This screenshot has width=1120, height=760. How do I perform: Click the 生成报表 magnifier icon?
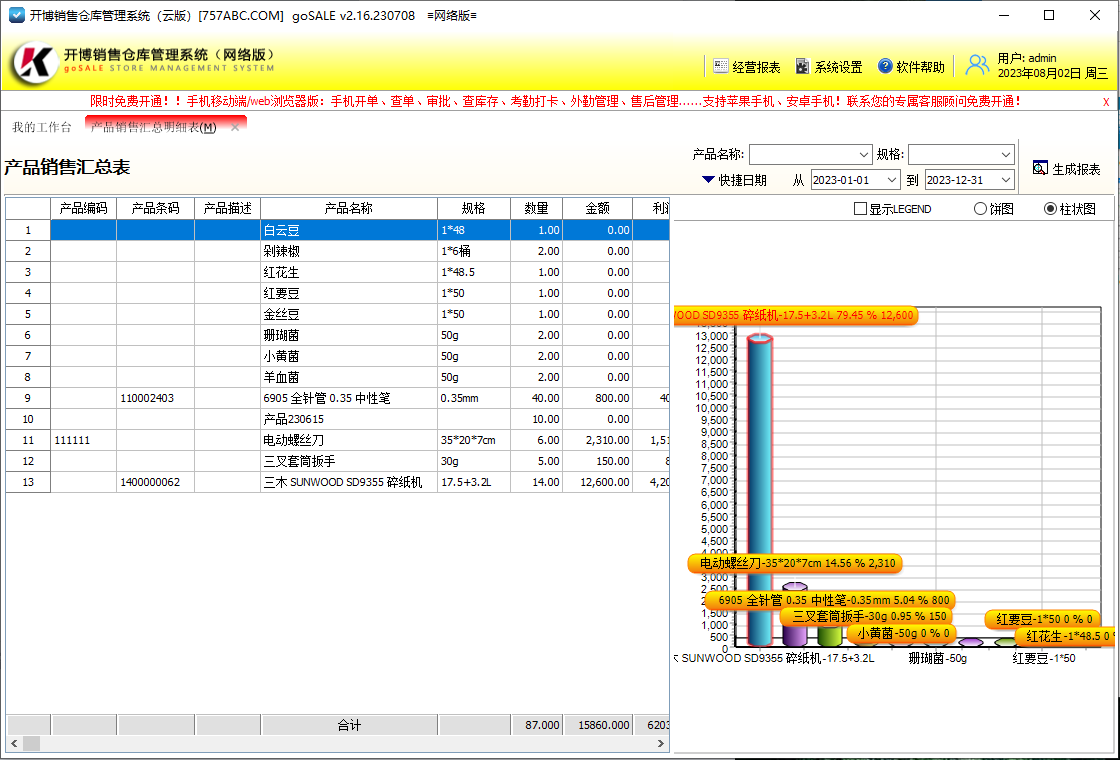click(x=1040, y=168)
